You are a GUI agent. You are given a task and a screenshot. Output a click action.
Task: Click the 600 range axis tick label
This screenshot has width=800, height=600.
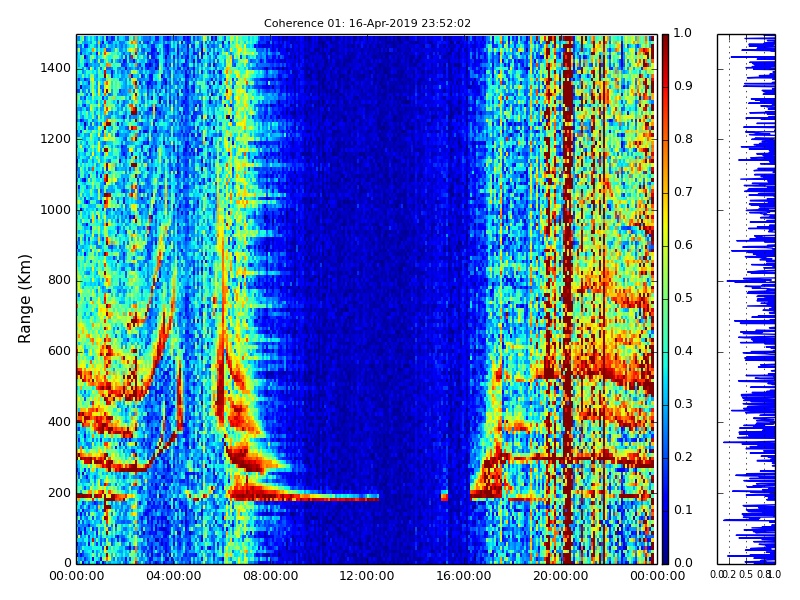coord(60,351)
